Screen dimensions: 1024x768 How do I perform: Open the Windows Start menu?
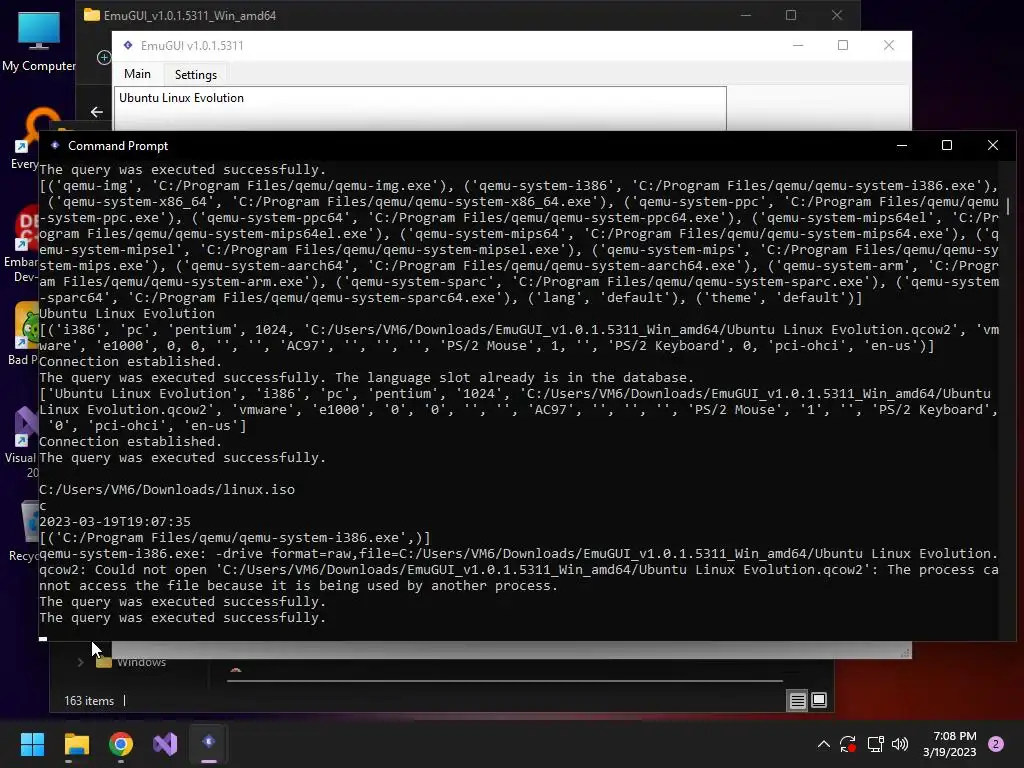(x=32, y=744)
